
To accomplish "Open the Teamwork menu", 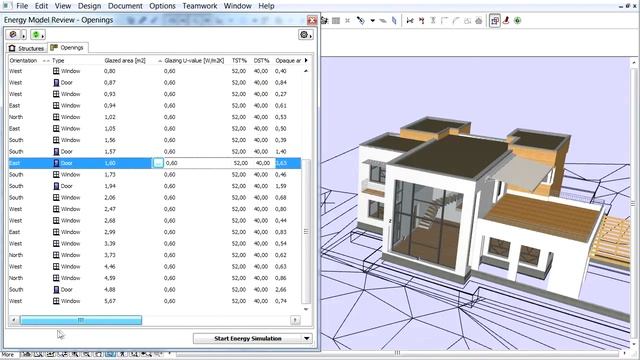I will click(200, 6).
